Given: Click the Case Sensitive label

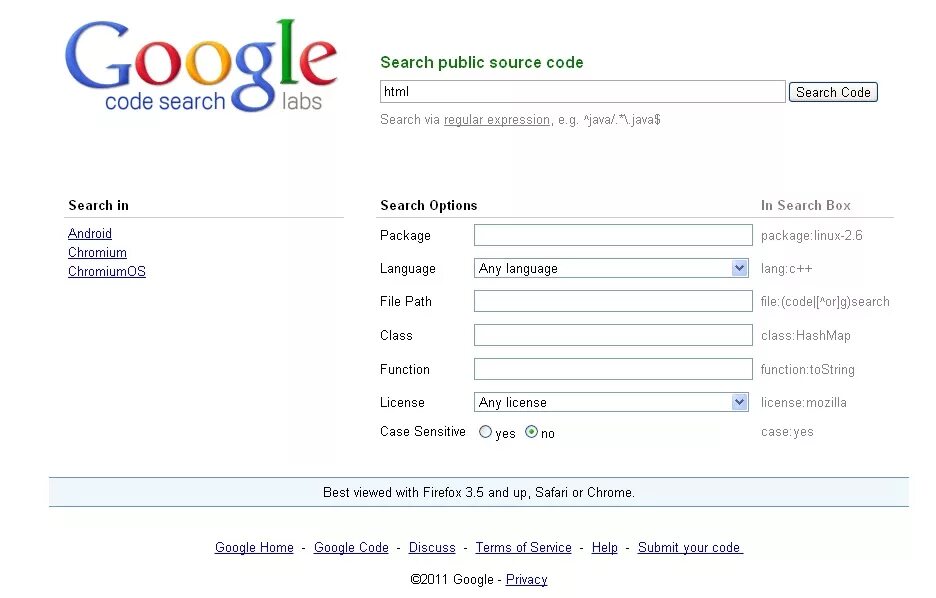Looking at the screenshot, I should point(423,431).
